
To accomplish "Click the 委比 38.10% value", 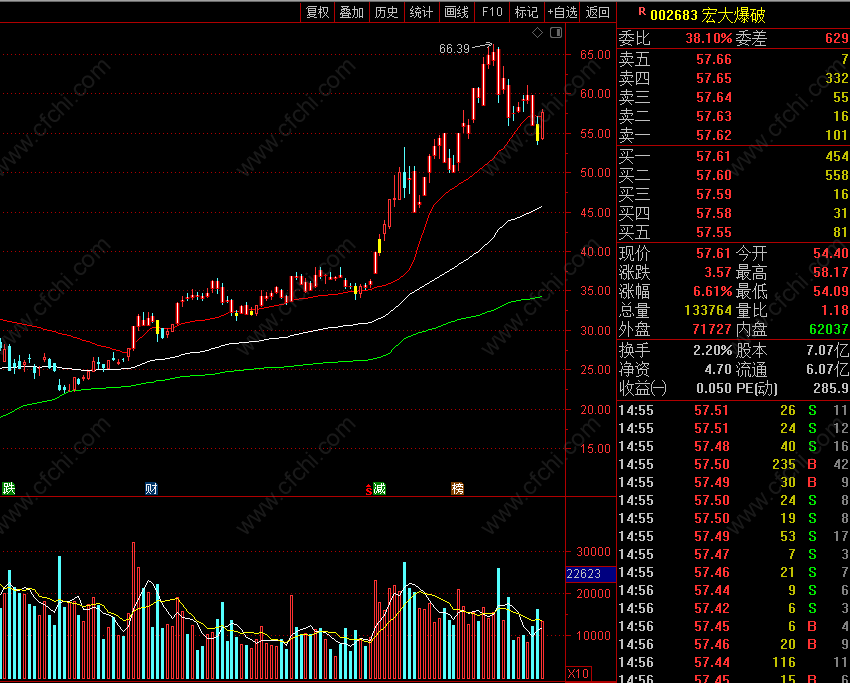I will (709, 38).
